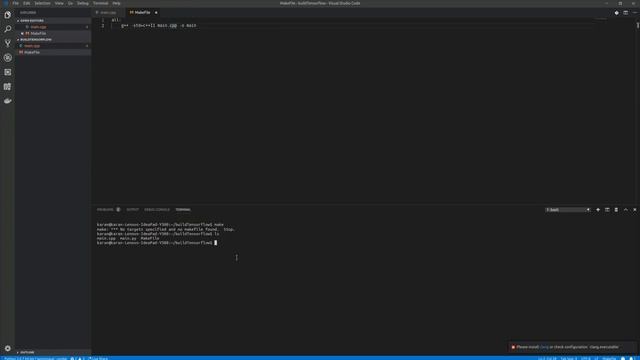The height and width of the screenshot is (360, 640).
Task: Open the editor more actions menu
Action: (635, 13)
